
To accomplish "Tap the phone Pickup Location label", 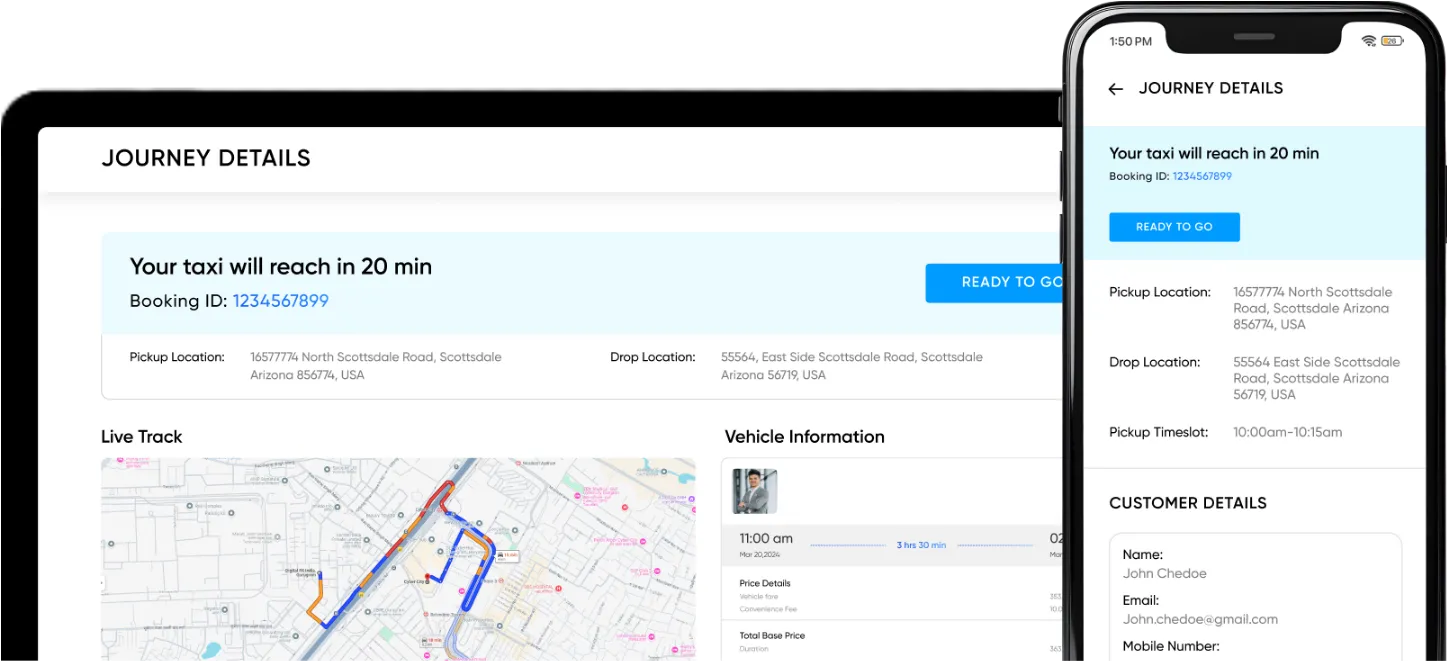I will (x=1160, y=292).
